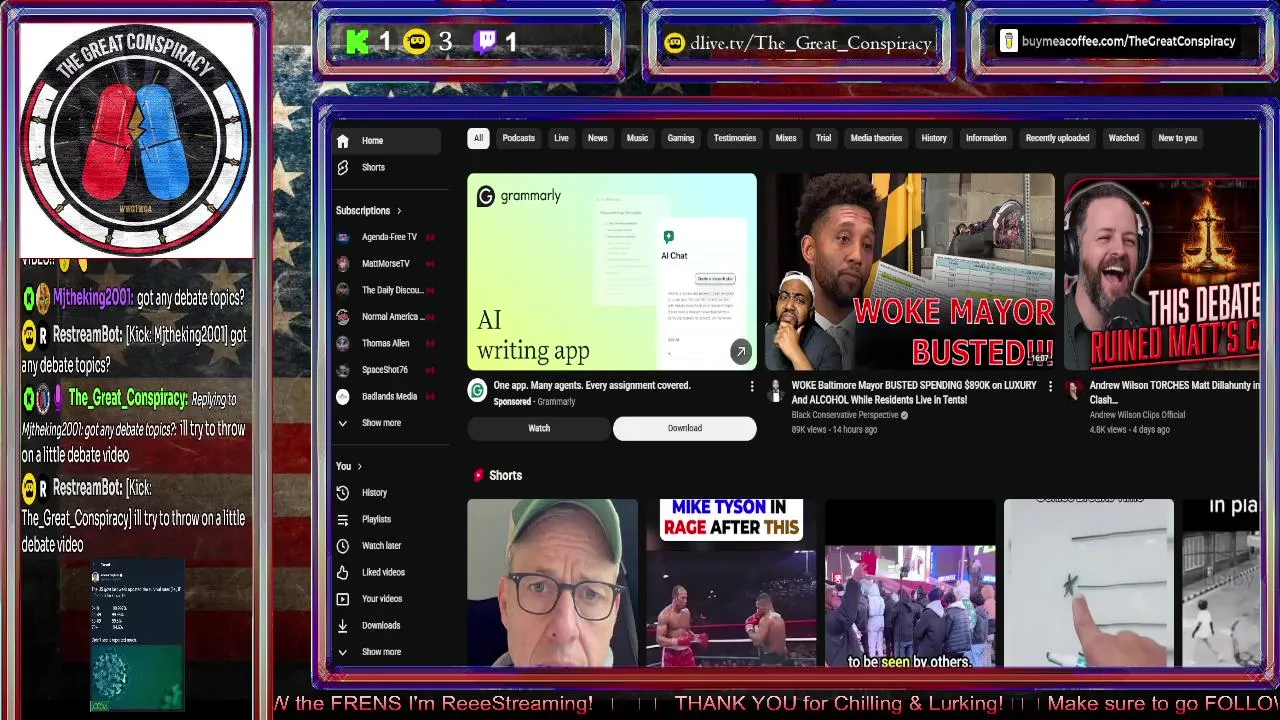Select the Information filter chip
Viewport: 1280px width, 720px height.
986,138
